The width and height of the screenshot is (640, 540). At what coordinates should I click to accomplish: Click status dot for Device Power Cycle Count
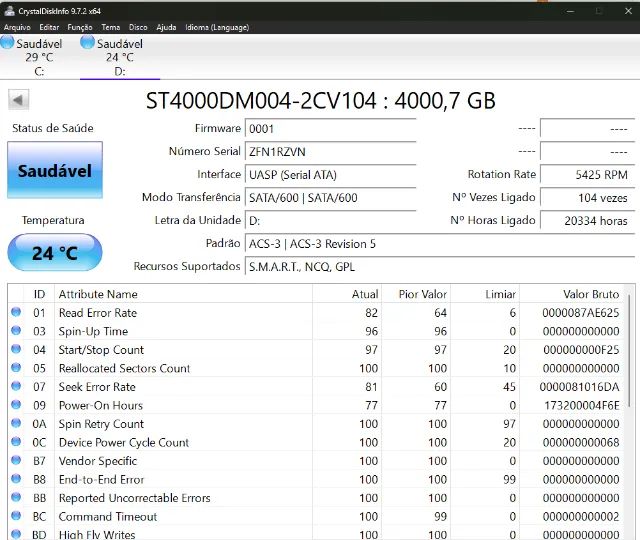(x=16, y=442)
